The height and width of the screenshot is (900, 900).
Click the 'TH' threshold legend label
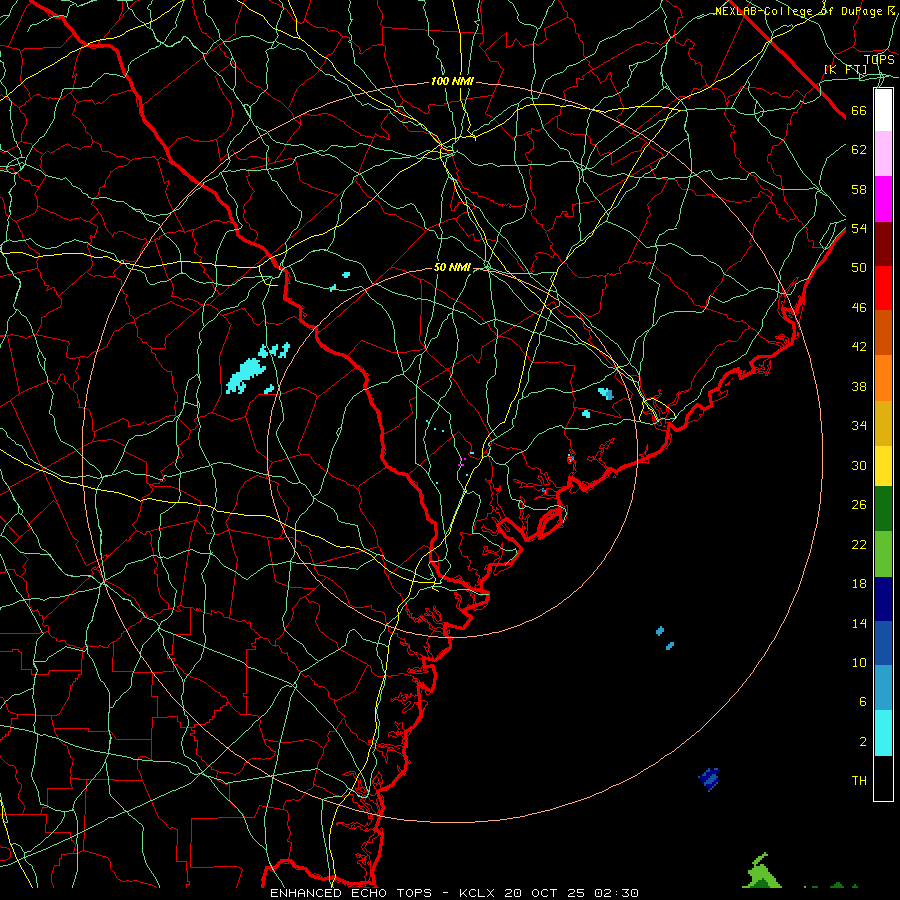pos(859,781)
